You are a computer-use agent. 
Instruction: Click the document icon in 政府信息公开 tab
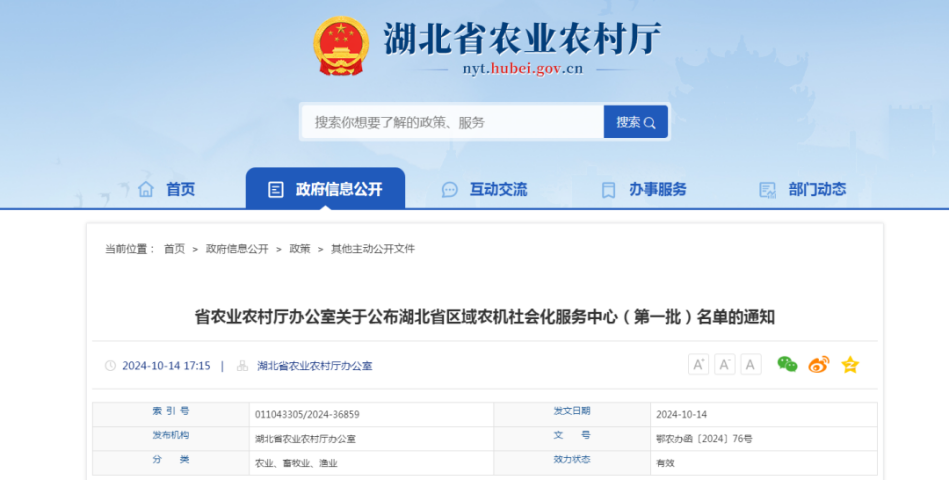pyautogui.click(x=275, y=189)
